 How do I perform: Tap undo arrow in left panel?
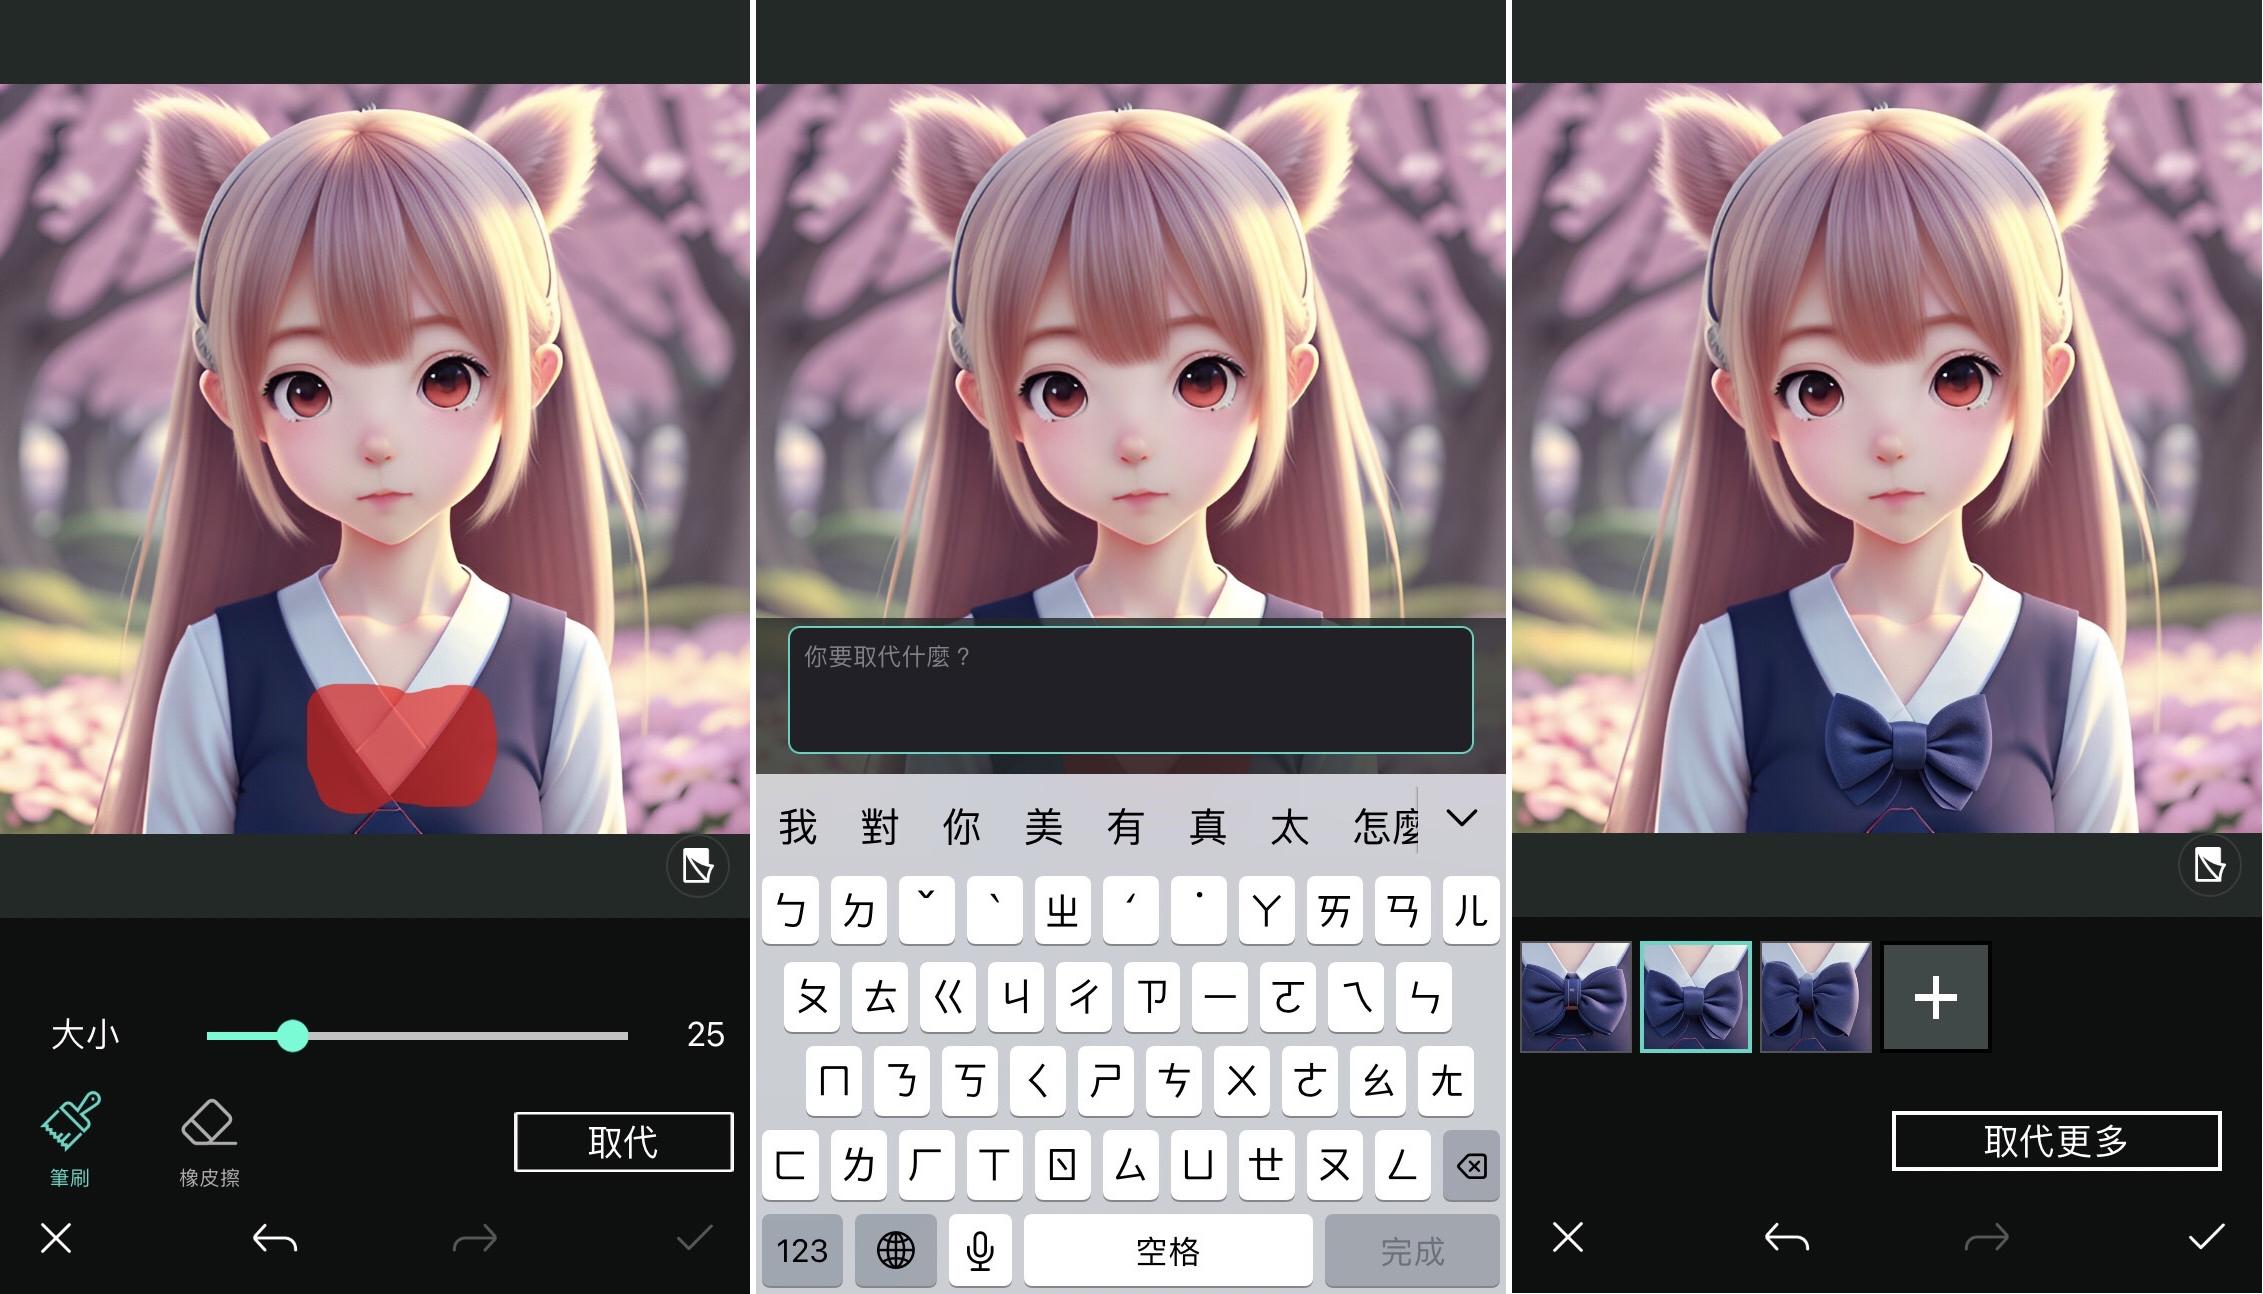coord(274,1240)
